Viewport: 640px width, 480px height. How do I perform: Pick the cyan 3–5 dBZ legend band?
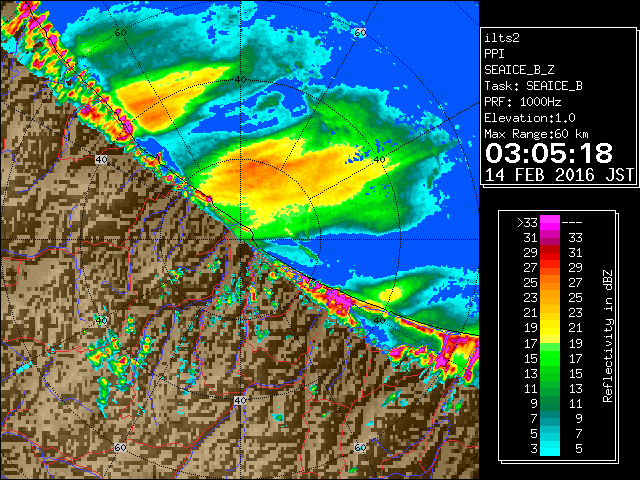550,449
